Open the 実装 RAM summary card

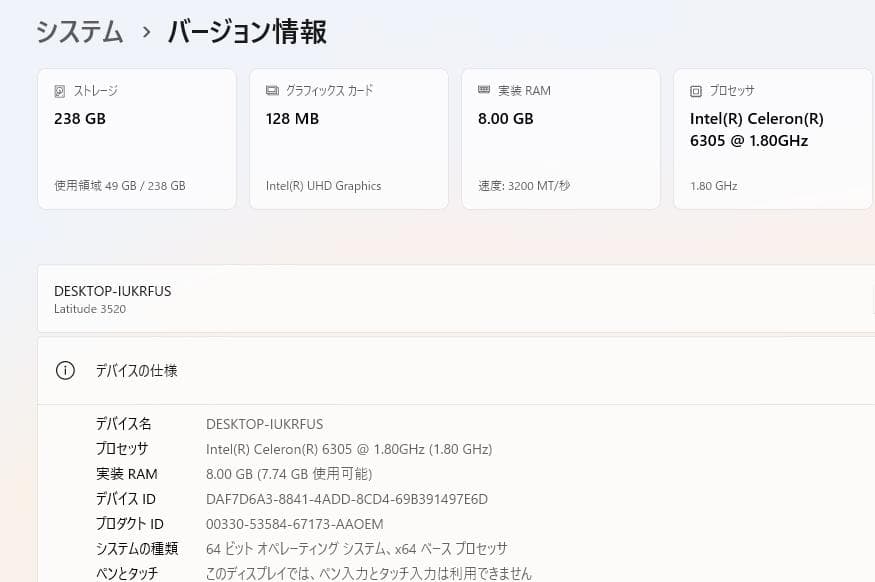(x=560, y=138)
